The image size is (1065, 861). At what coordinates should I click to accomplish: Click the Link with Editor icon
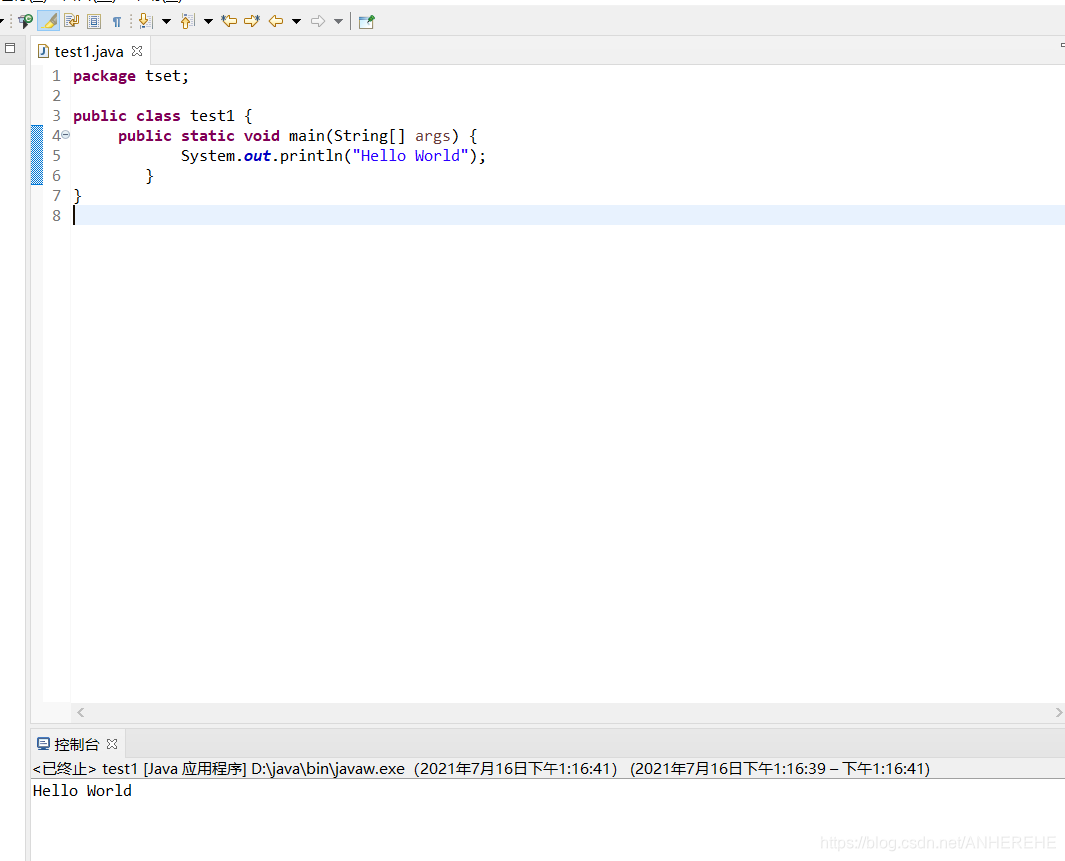pos(25,20)
